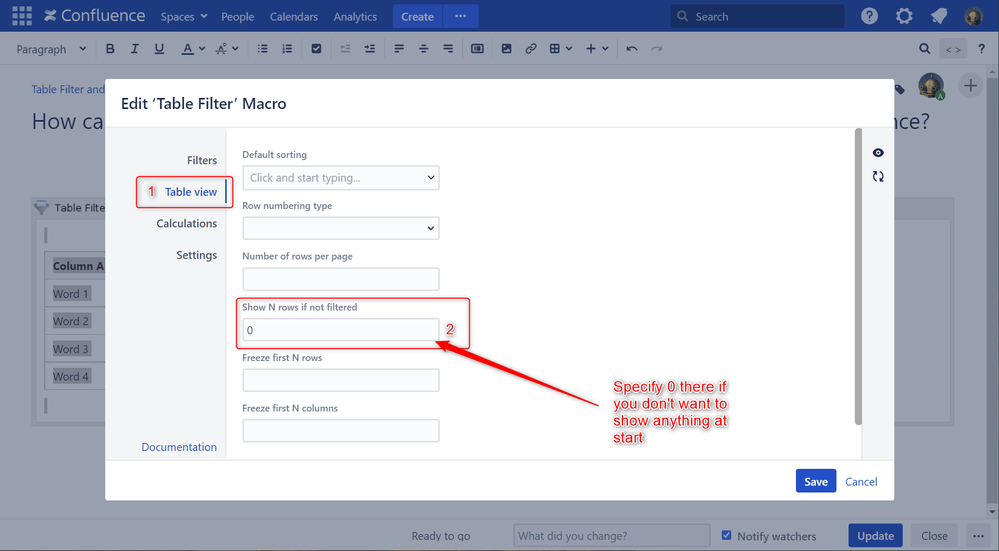
Task: Click the Confluence logo
Action: (x=94, y=16)
